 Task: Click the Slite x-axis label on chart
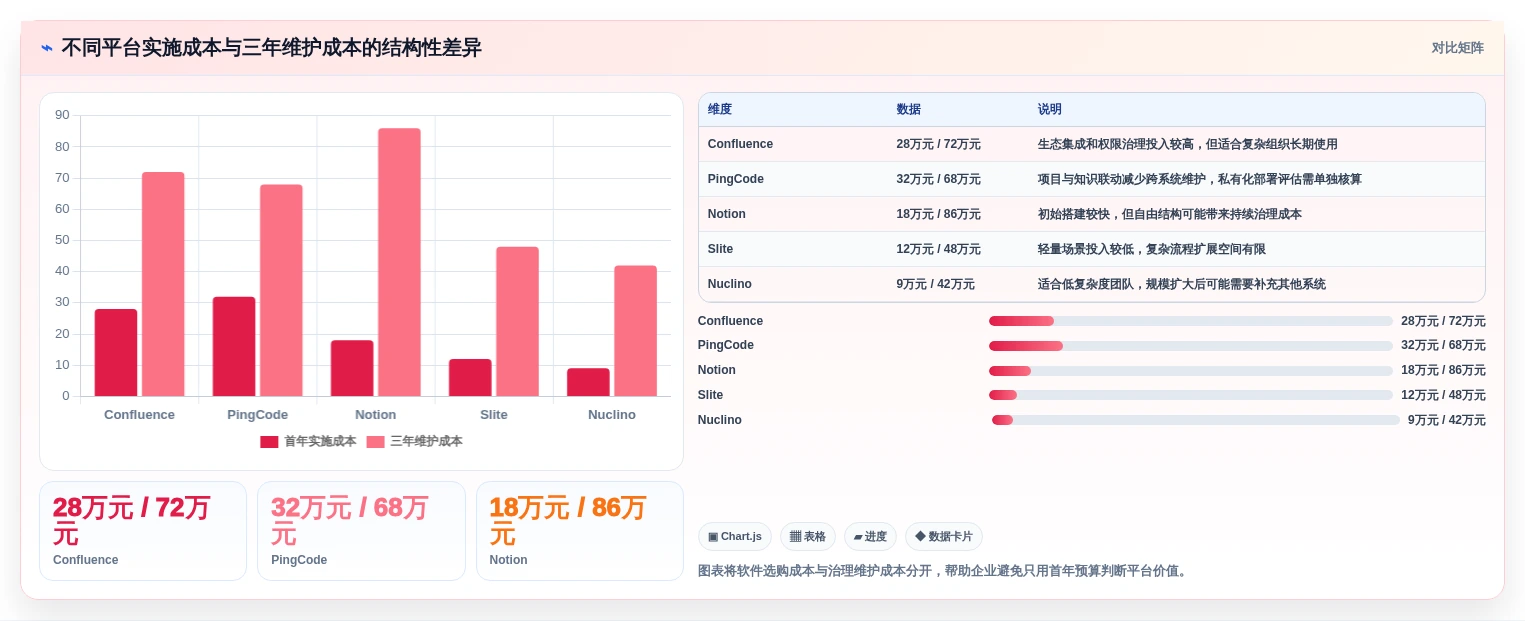click(x=493, y=414)
